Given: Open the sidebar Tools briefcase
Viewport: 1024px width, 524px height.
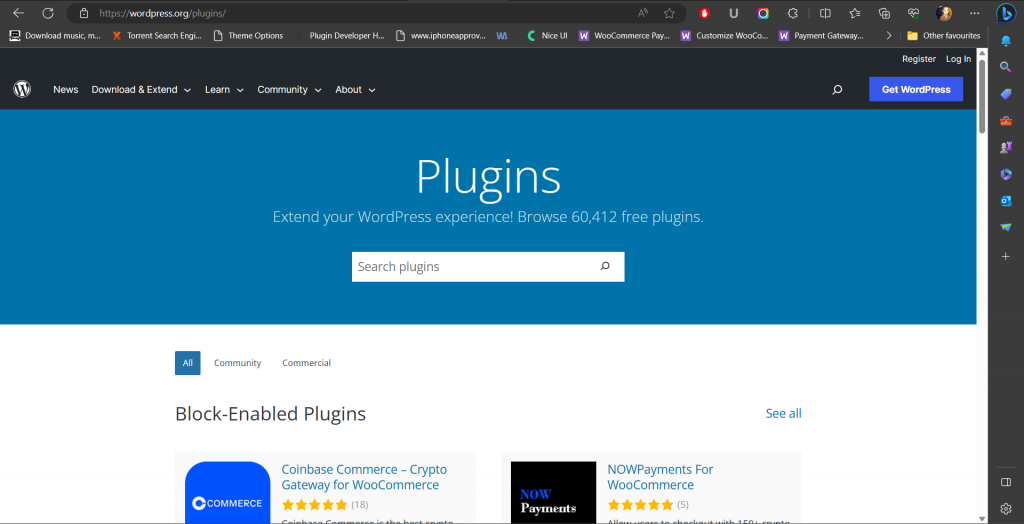Looking at the screenshot, I should point(1006,121).
